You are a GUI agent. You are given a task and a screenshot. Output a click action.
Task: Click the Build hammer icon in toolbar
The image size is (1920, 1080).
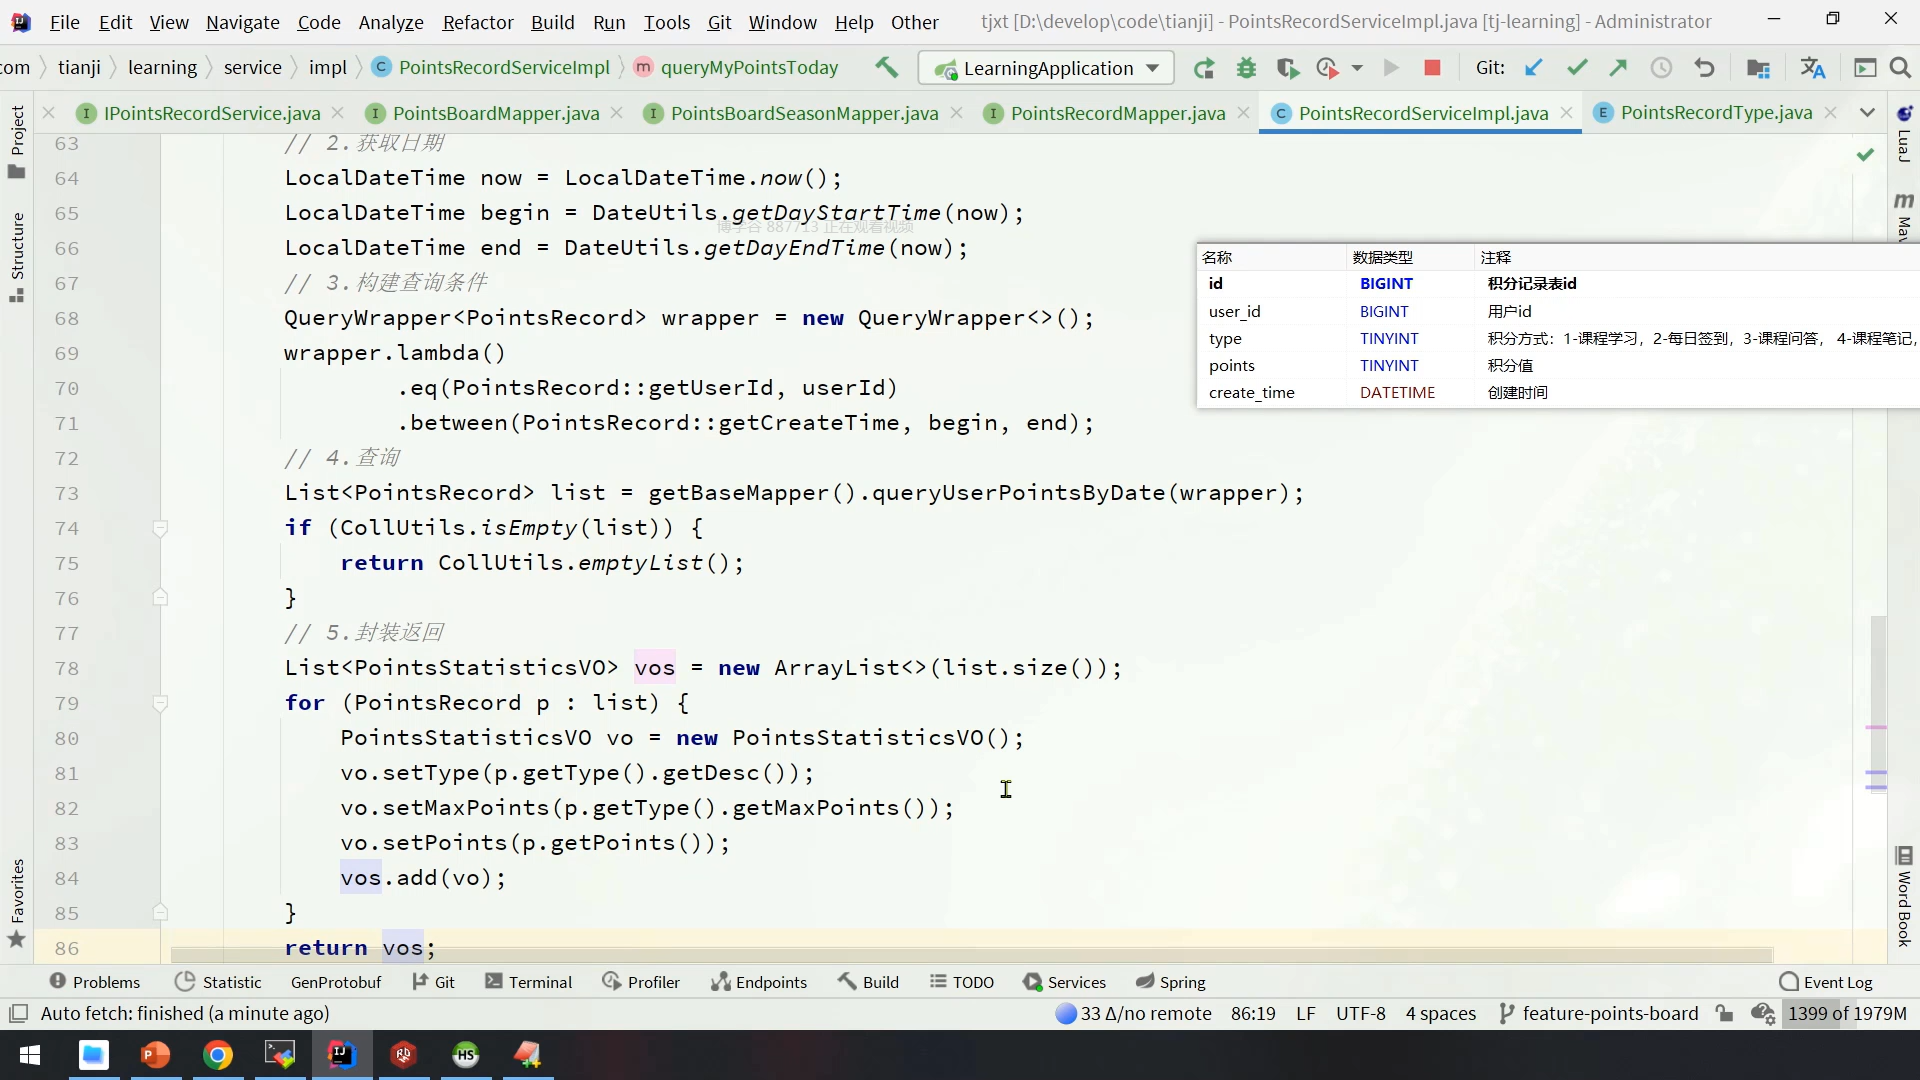(x=886, y=67)
